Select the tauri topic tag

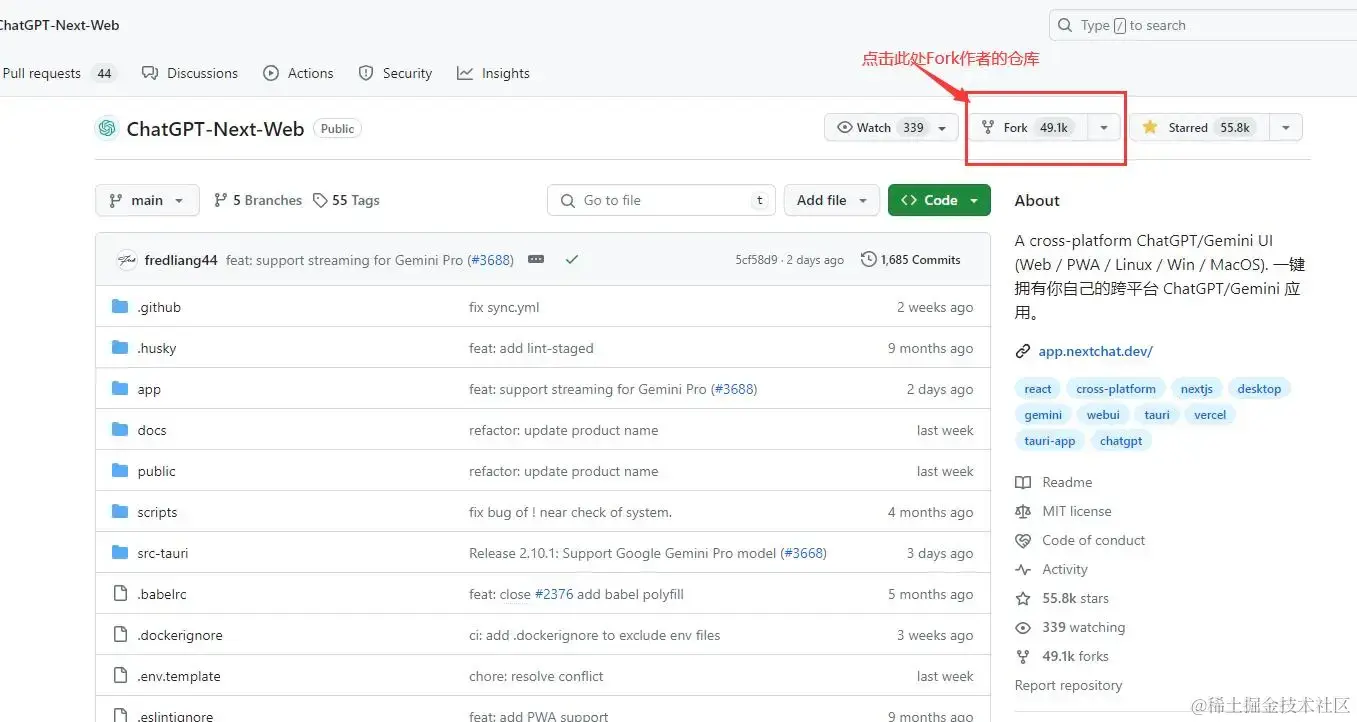pos(1157,415)
